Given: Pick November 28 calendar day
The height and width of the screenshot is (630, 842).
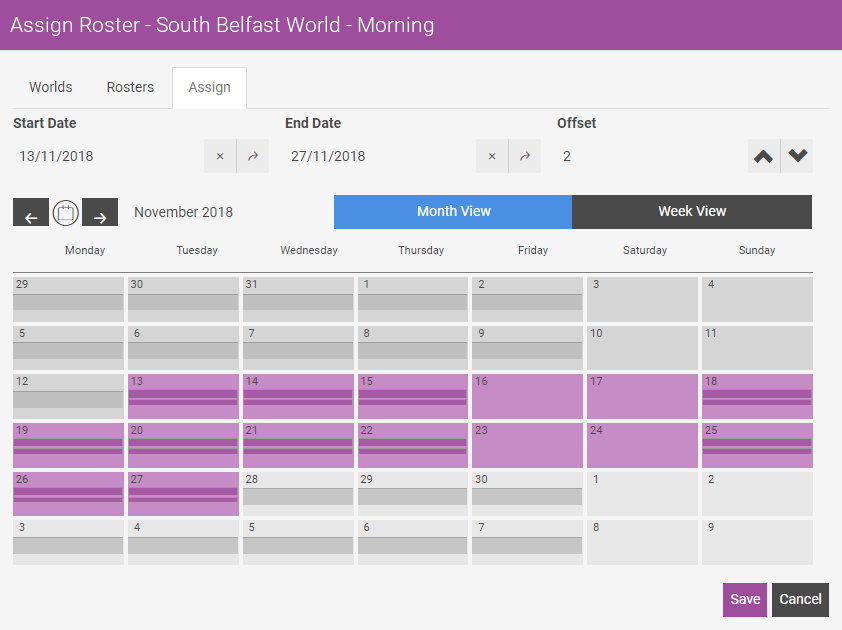Looking at the screenshot, I should click(298, 494).
